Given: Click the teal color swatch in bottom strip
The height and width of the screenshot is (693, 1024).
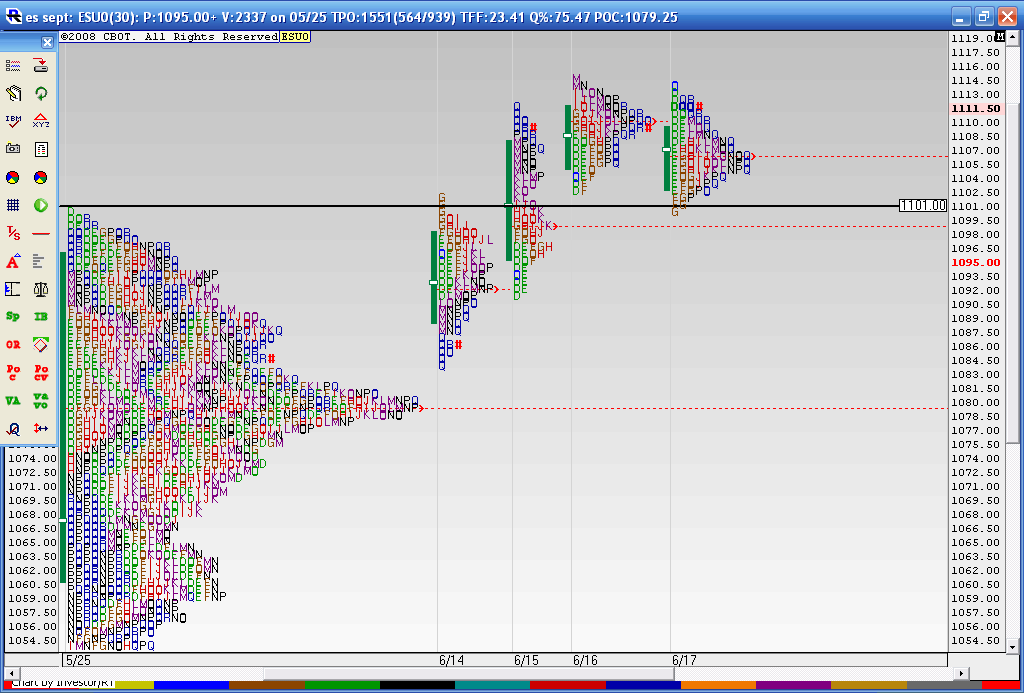Looking at the screenshot, I should (x=492, y=685).
